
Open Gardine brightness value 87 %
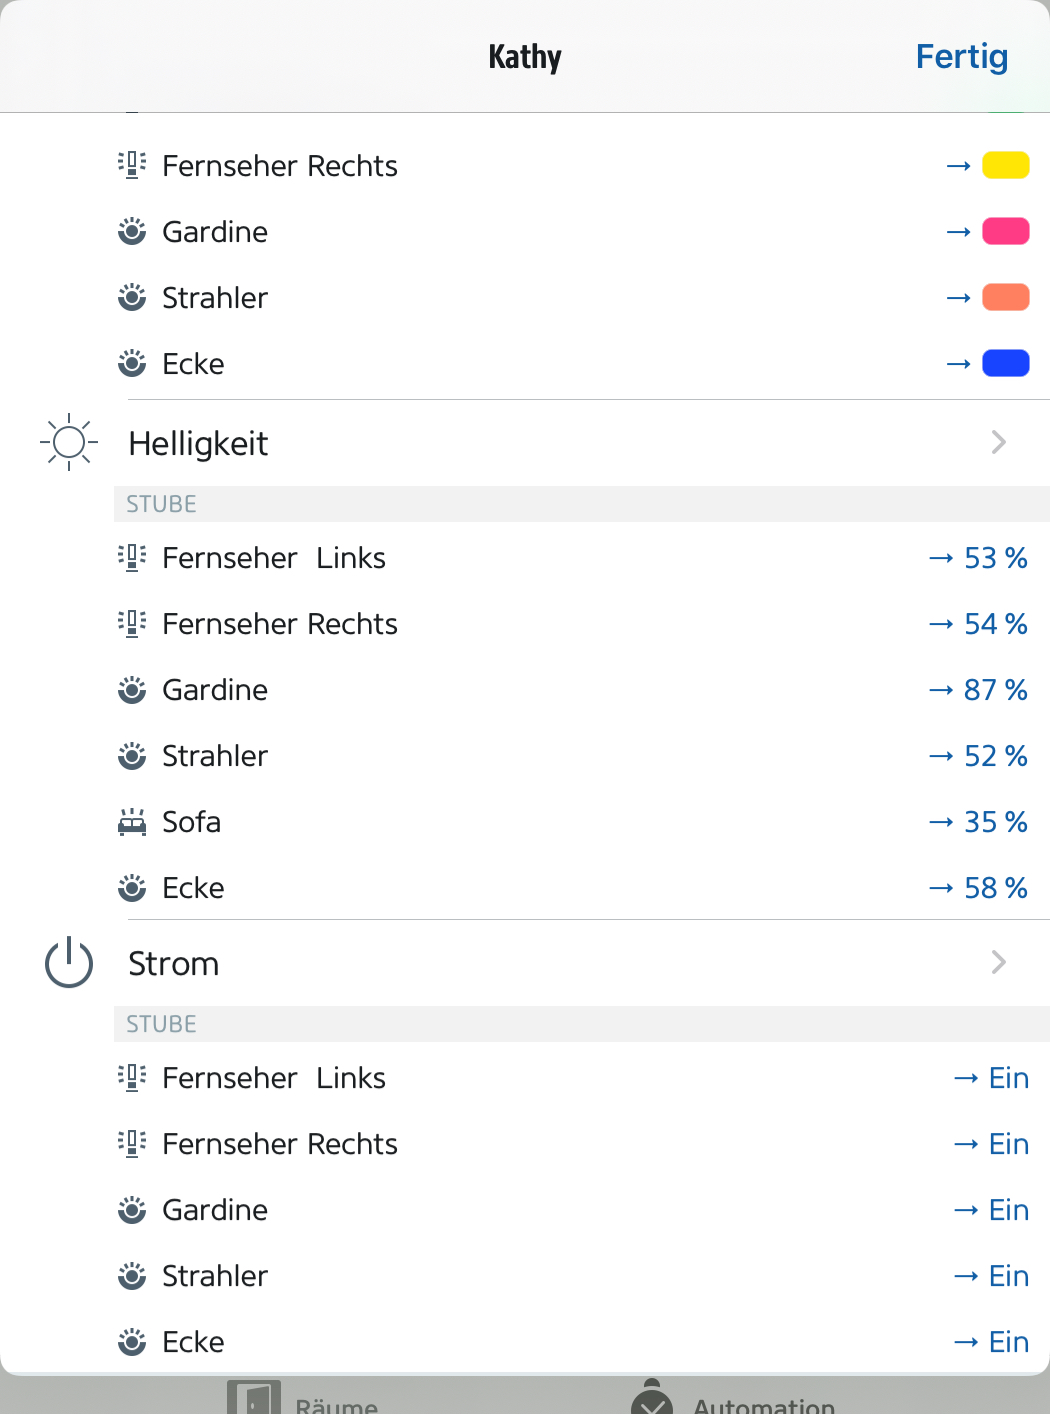click(978, 690)
